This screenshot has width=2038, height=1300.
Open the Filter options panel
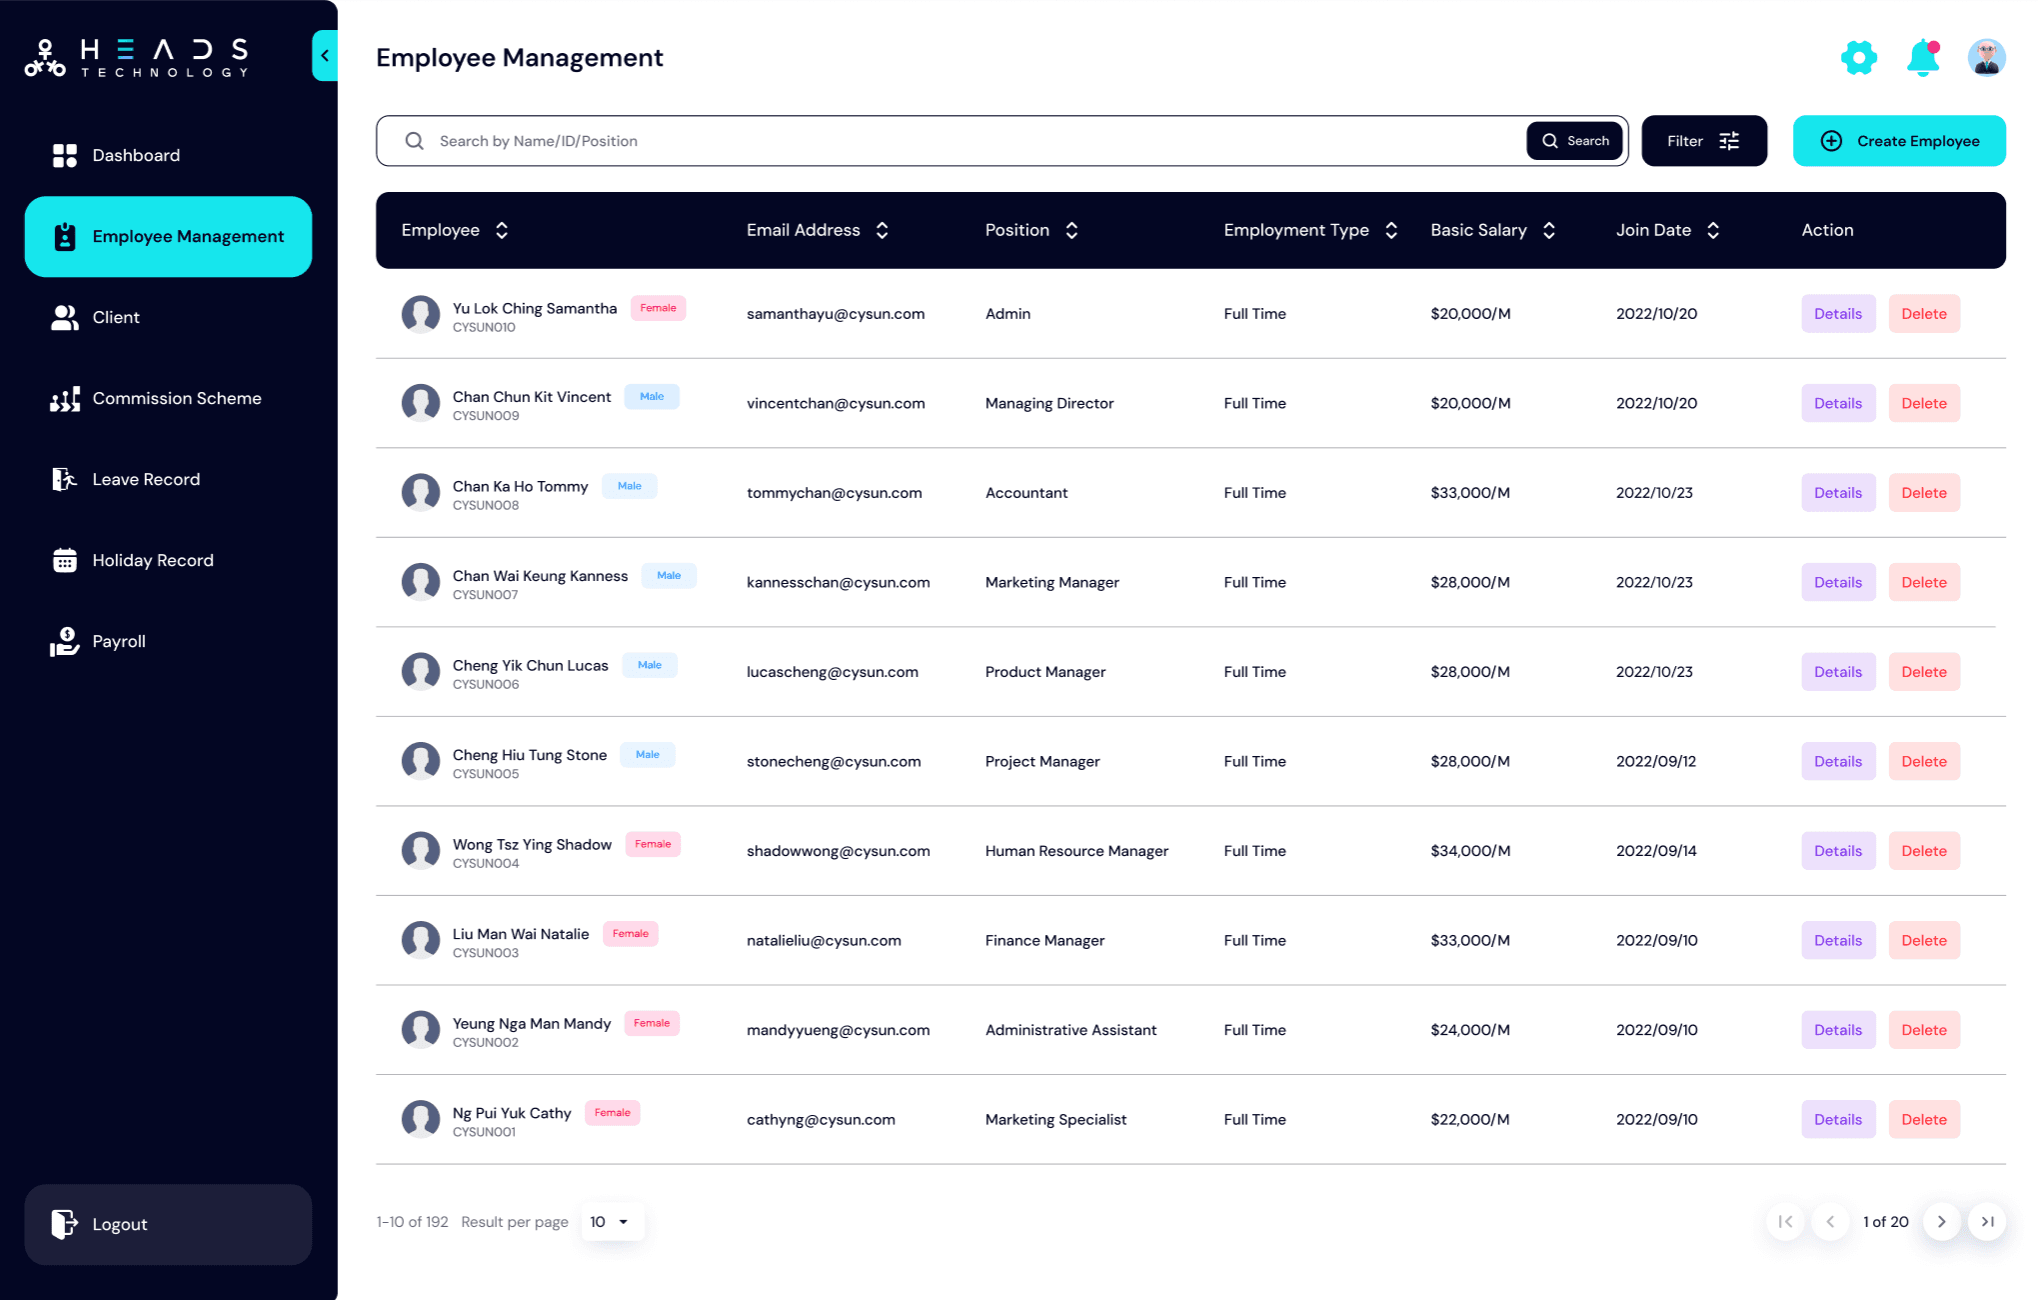tap(1703, 140)
